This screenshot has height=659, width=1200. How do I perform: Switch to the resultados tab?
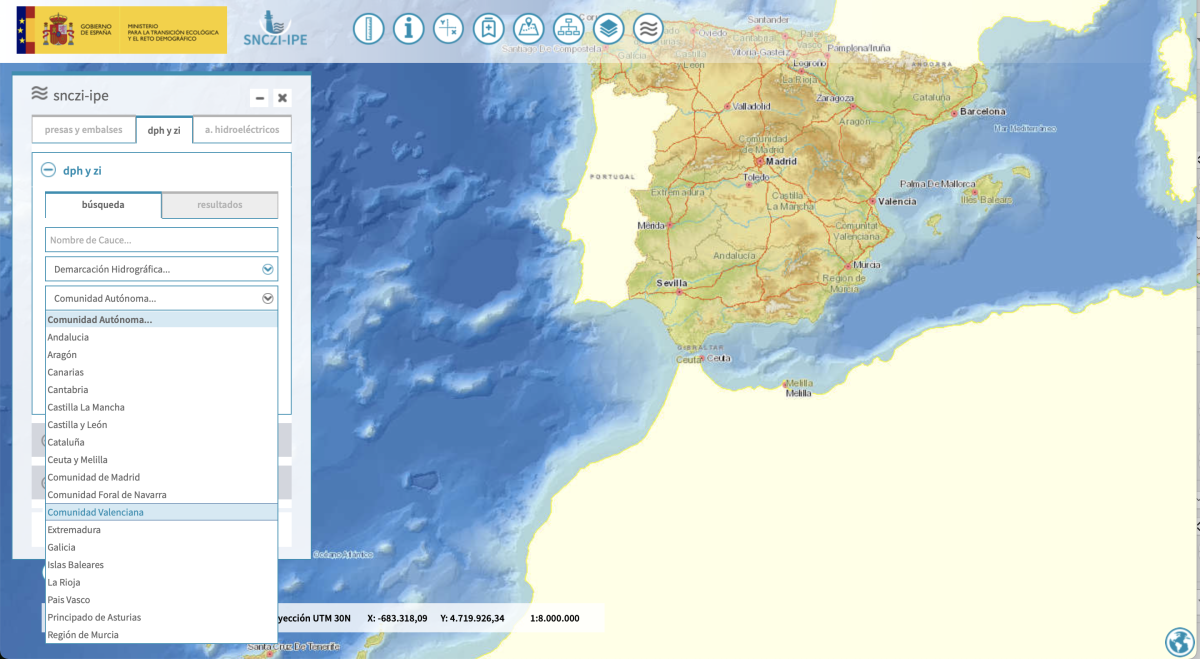(219, 205)
